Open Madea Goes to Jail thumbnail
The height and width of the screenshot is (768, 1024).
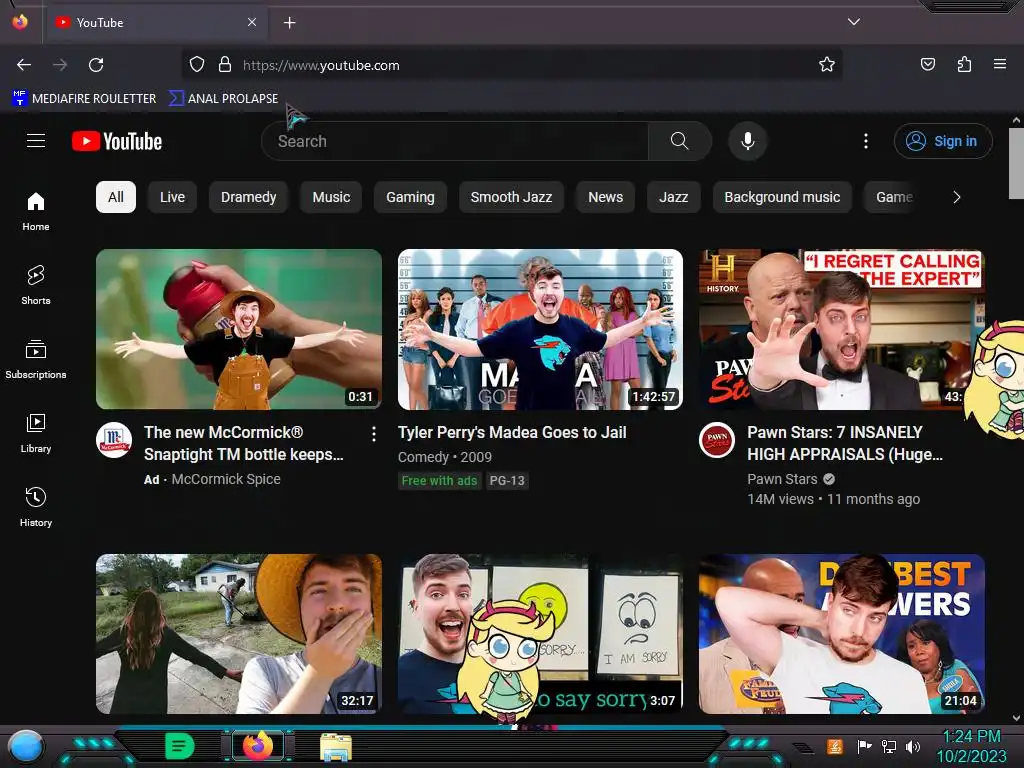pos(540,329)
